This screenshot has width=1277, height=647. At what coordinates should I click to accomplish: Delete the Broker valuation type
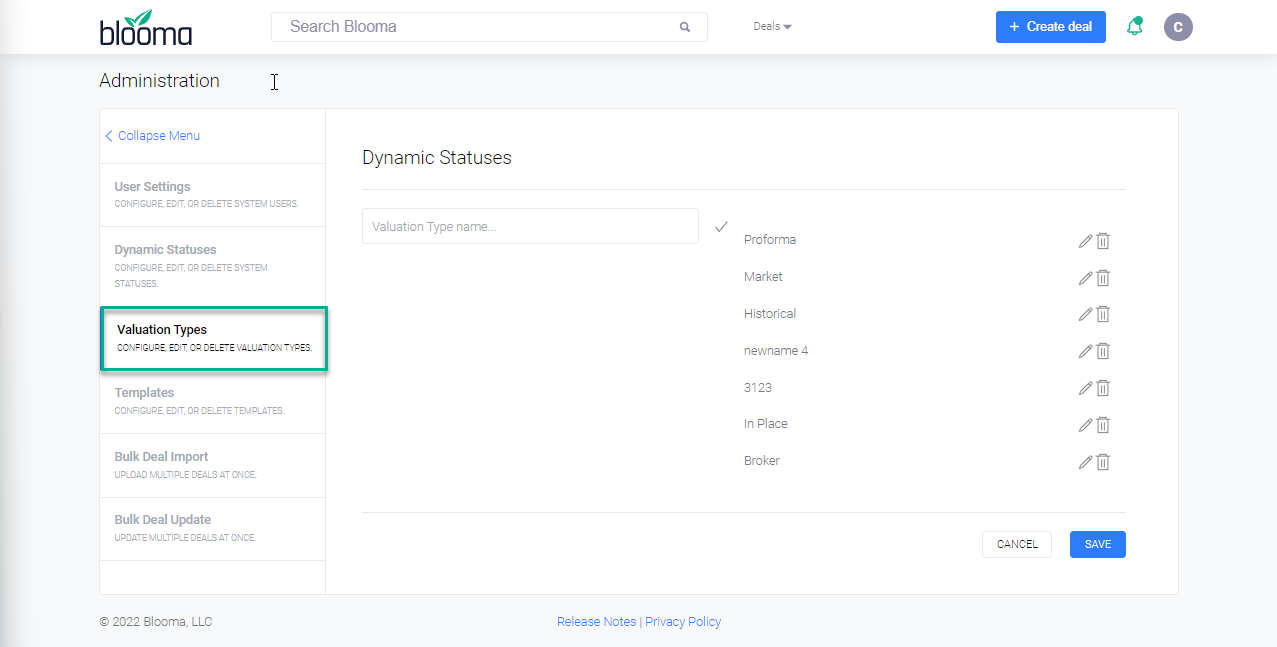click(1103, 462)
